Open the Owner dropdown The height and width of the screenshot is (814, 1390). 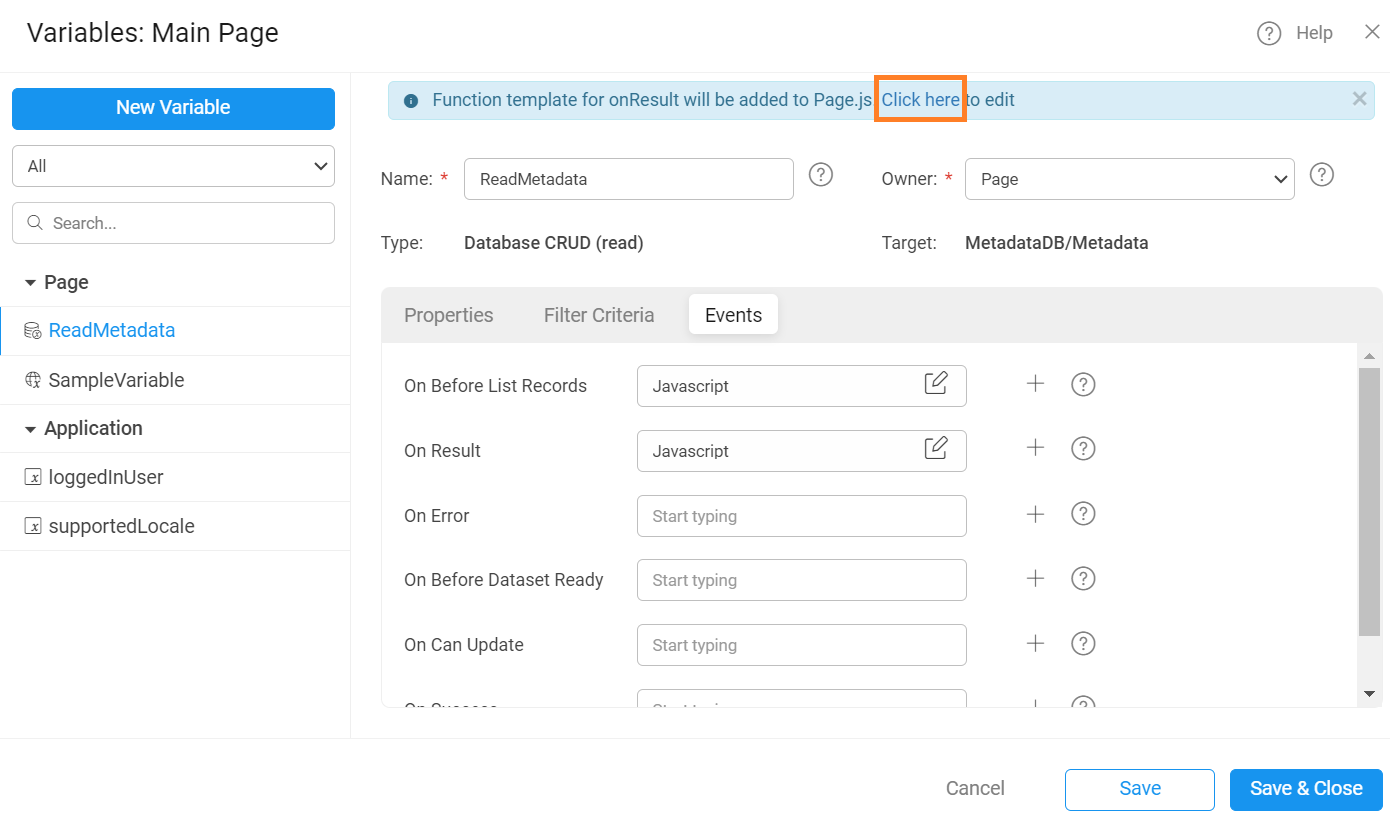click(1129, 179)
